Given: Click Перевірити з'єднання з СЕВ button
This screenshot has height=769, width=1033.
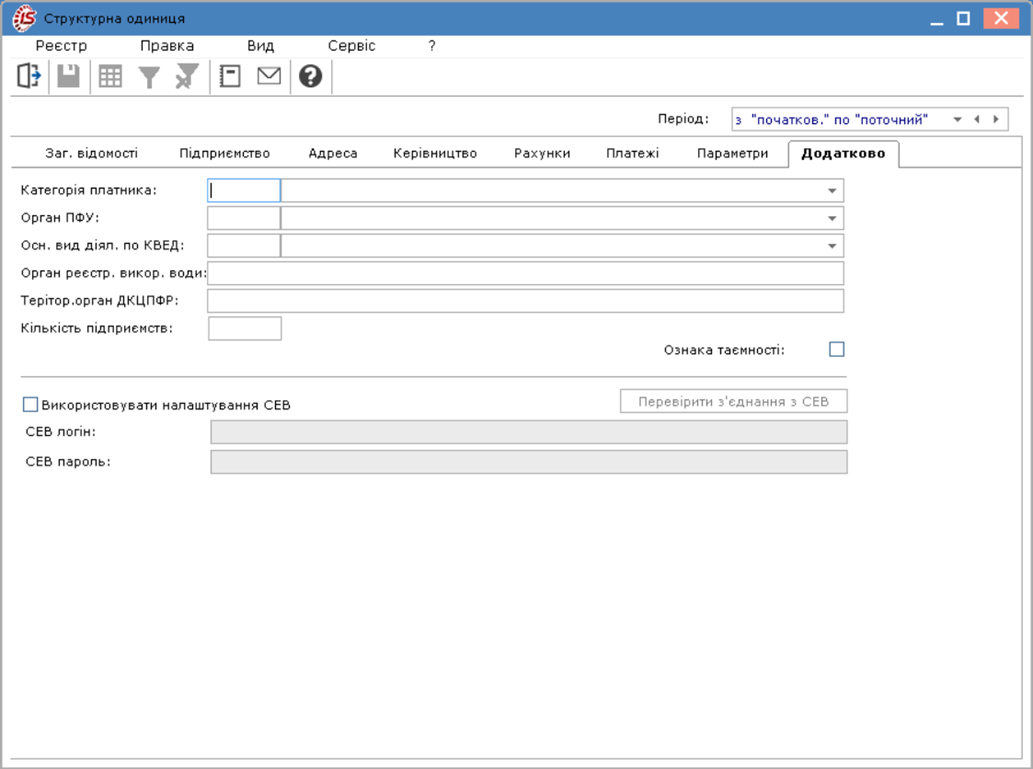Looking at the screenshot, I should [x=733, y=401].
